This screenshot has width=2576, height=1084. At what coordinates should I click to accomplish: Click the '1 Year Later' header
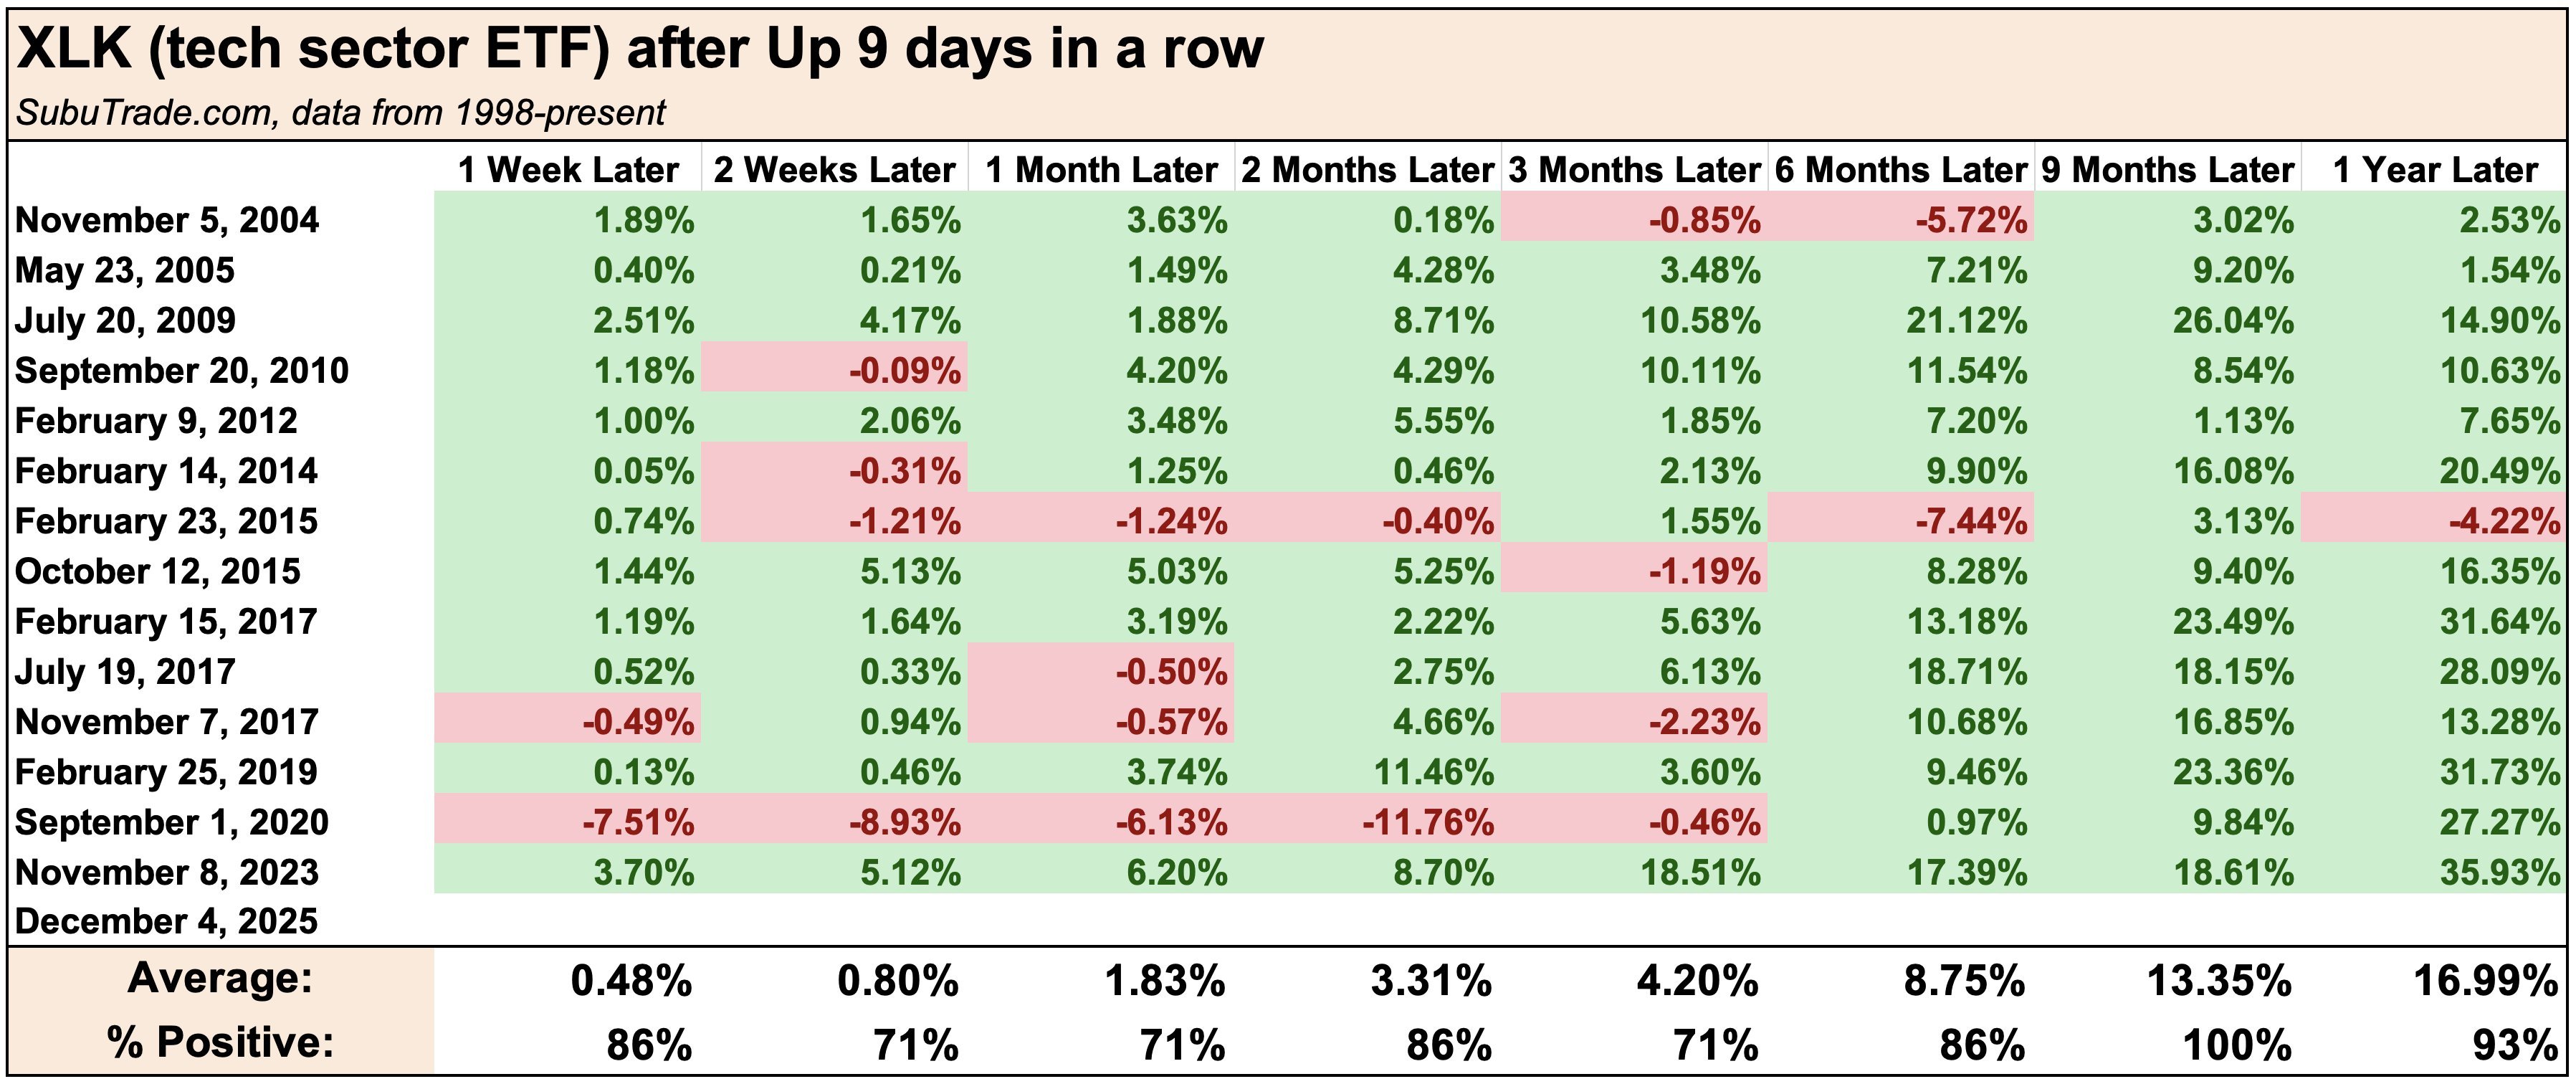(x=2435, y=169)
